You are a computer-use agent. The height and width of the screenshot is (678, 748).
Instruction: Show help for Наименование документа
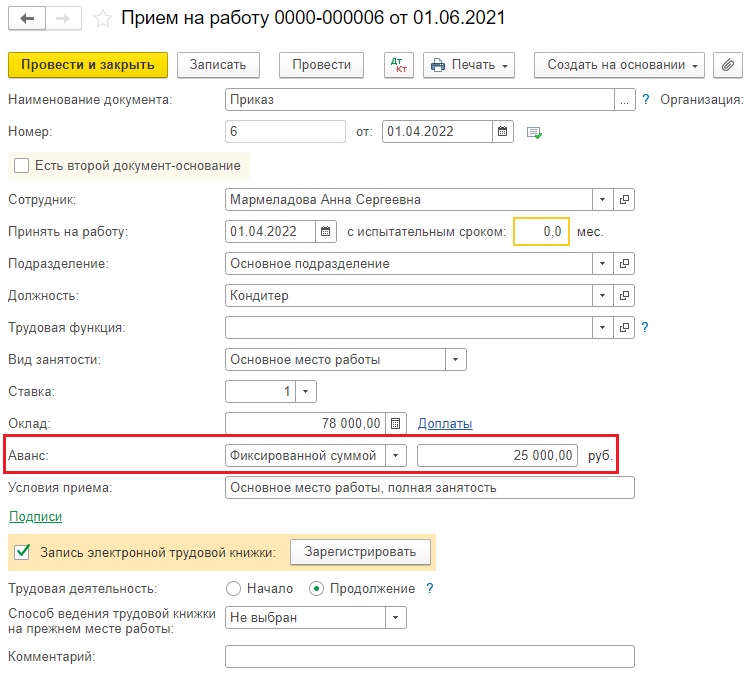[645, 99]
